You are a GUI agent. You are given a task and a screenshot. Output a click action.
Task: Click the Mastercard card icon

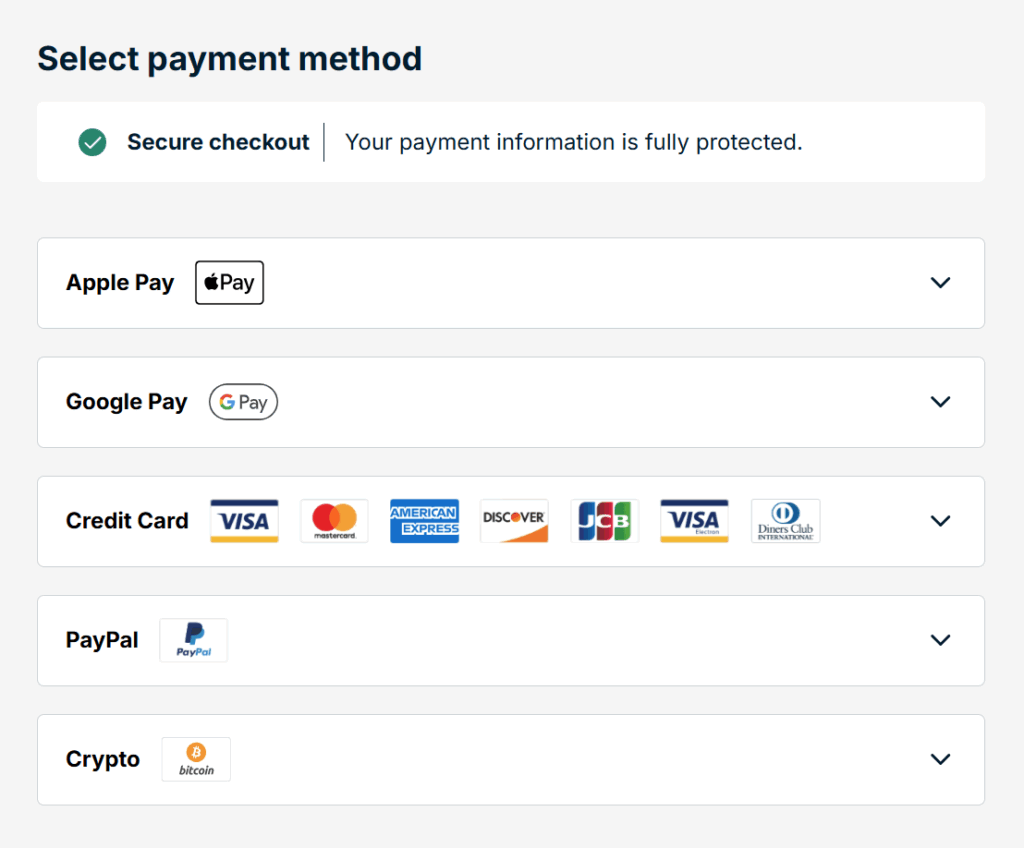334,521
